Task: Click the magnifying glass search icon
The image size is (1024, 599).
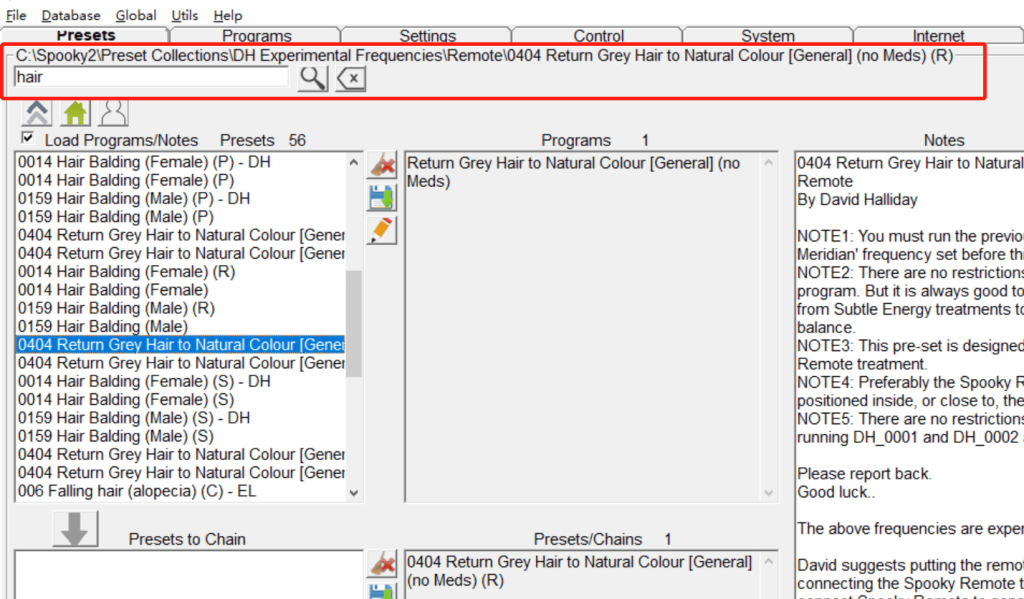Action: (x=312, y=79)
